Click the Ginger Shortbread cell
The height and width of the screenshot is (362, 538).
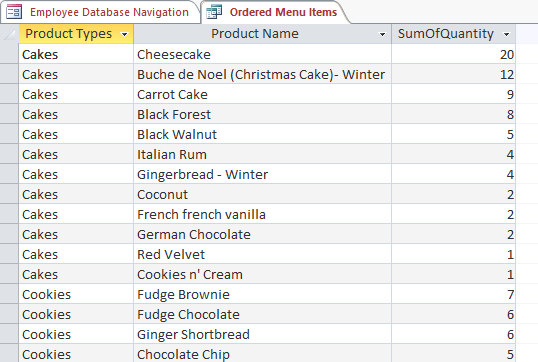pos(262,334)
